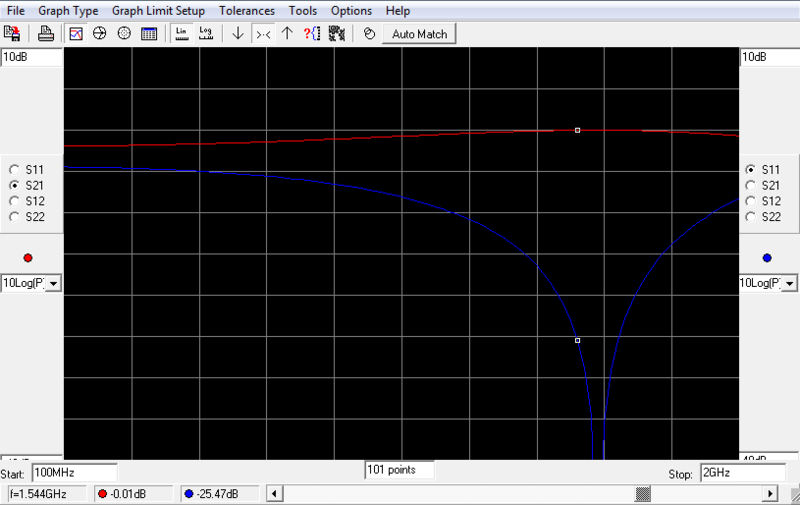Open the Tolerances menu
Viewport: 800px width, 505px height.
click(x=246, y=11)
